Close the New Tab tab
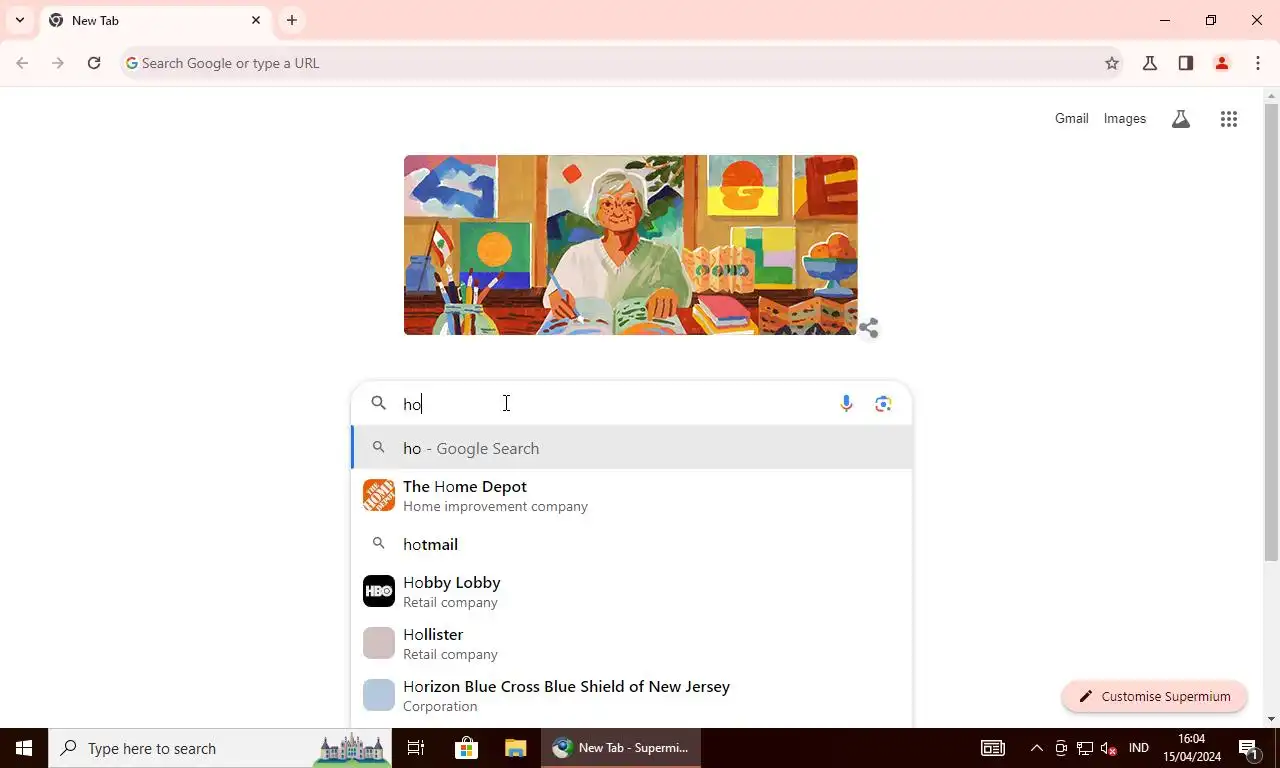This screenshot has height=768, width=1280. tap(256, 20)
